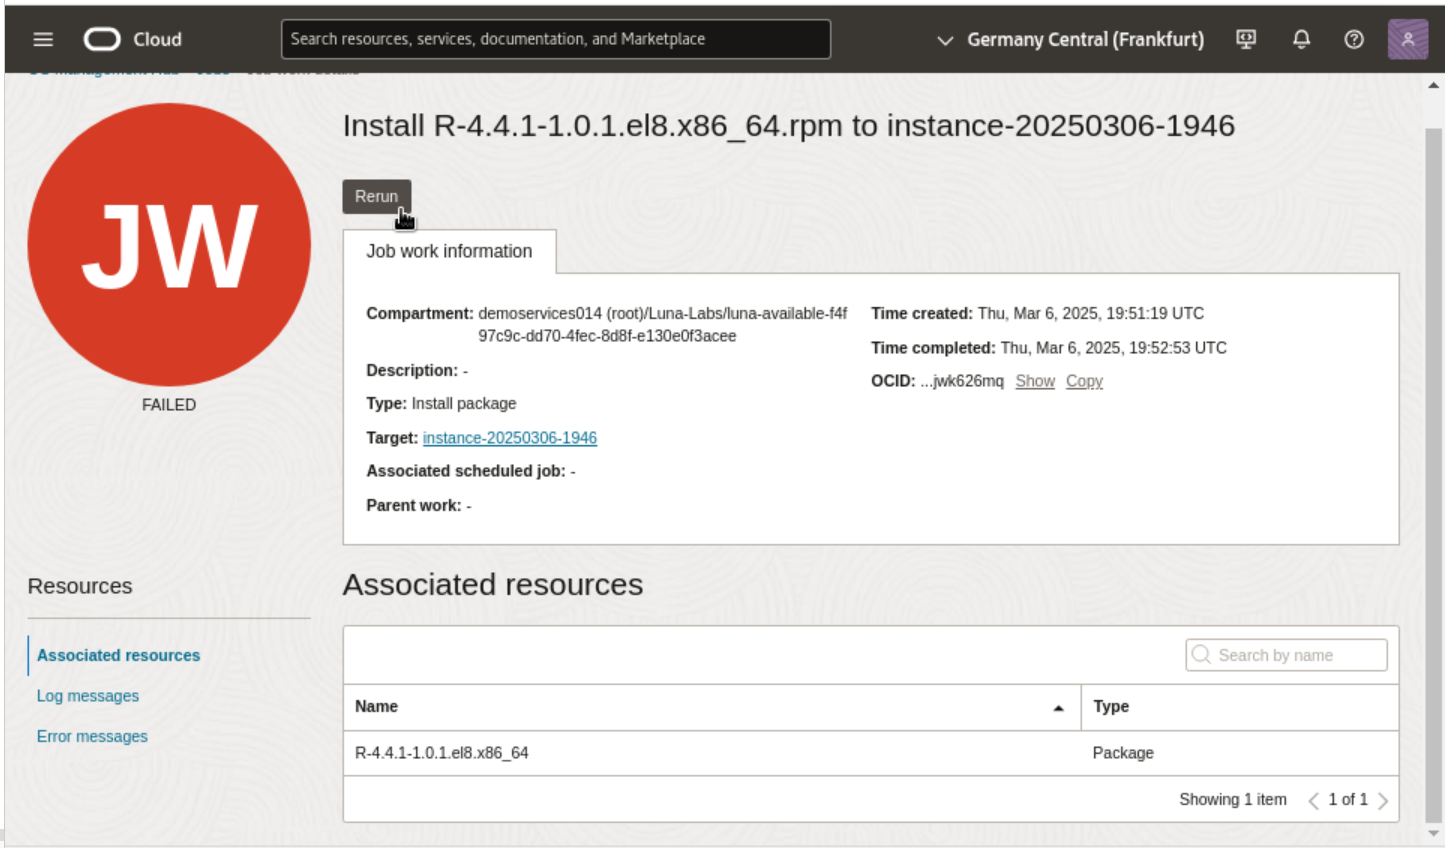Viewport: 1445px width, 848px height.
Task: Sort by Name column arrow
Action: click(x=1058, y=707)
